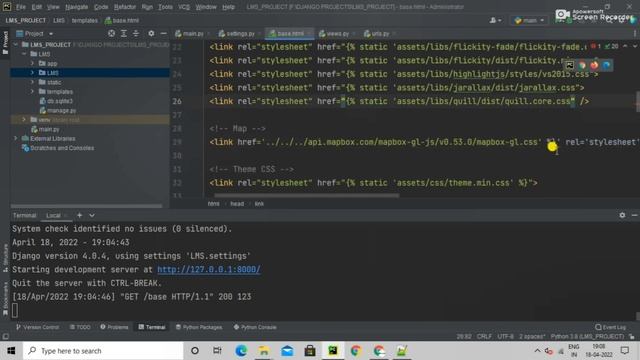Open the Navigate menu
Image resolution: width=640 pixels, height=360 pixels.
coord(76,7)
